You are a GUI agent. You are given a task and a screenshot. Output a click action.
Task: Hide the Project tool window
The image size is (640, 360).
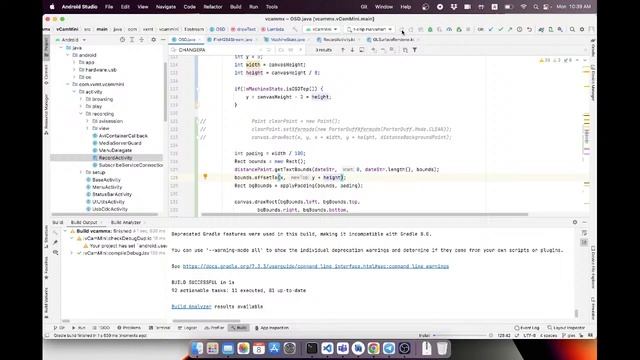163,40
